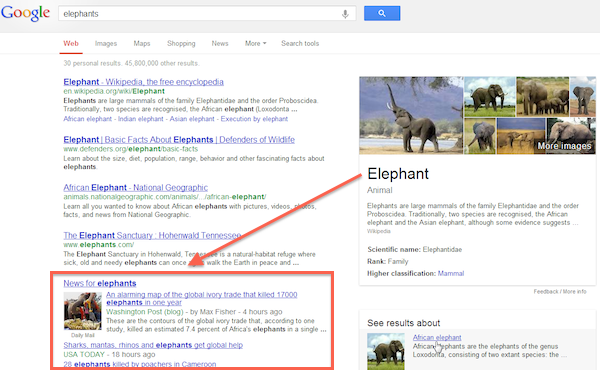The height and width of the screenshot is (370, 600).
Task: Follow the African elephant Wikipedia sublink
Action: click(x=88, y=119)
